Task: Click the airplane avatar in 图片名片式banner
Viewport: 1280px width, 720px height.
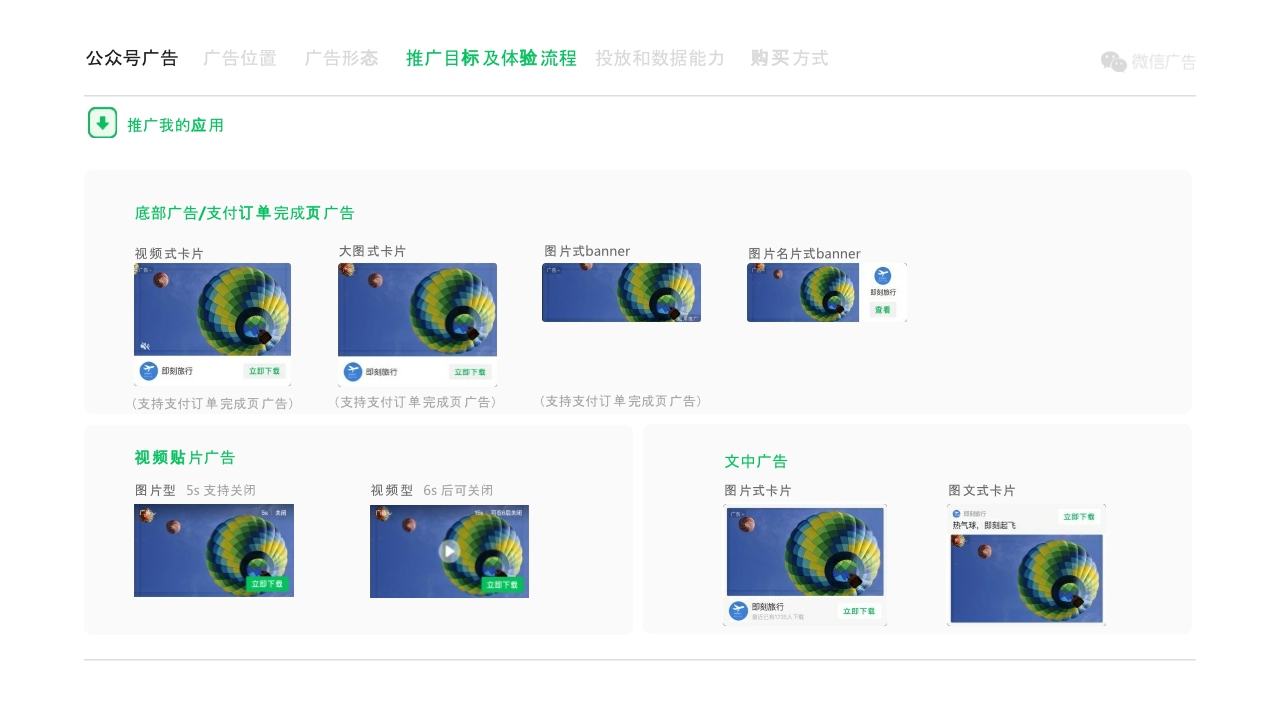Action: coord(882,276)
